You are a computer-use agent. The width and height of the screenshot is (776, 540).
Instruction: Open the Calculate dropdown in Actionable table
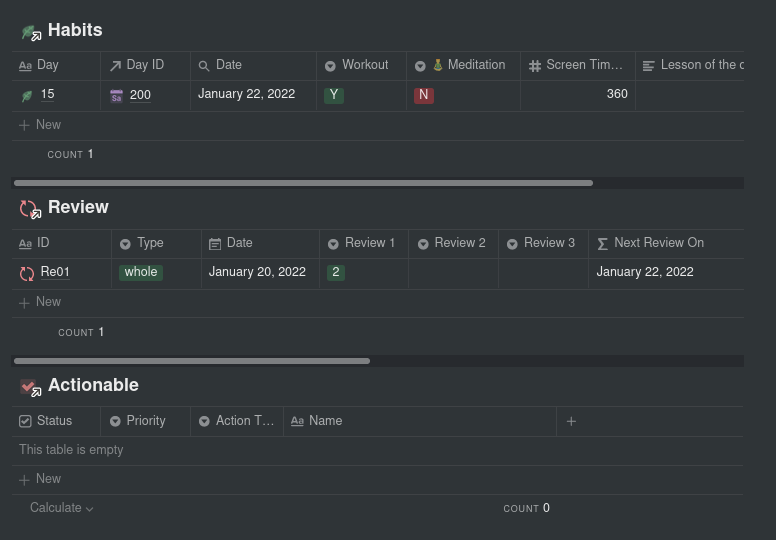click(61, 508)
